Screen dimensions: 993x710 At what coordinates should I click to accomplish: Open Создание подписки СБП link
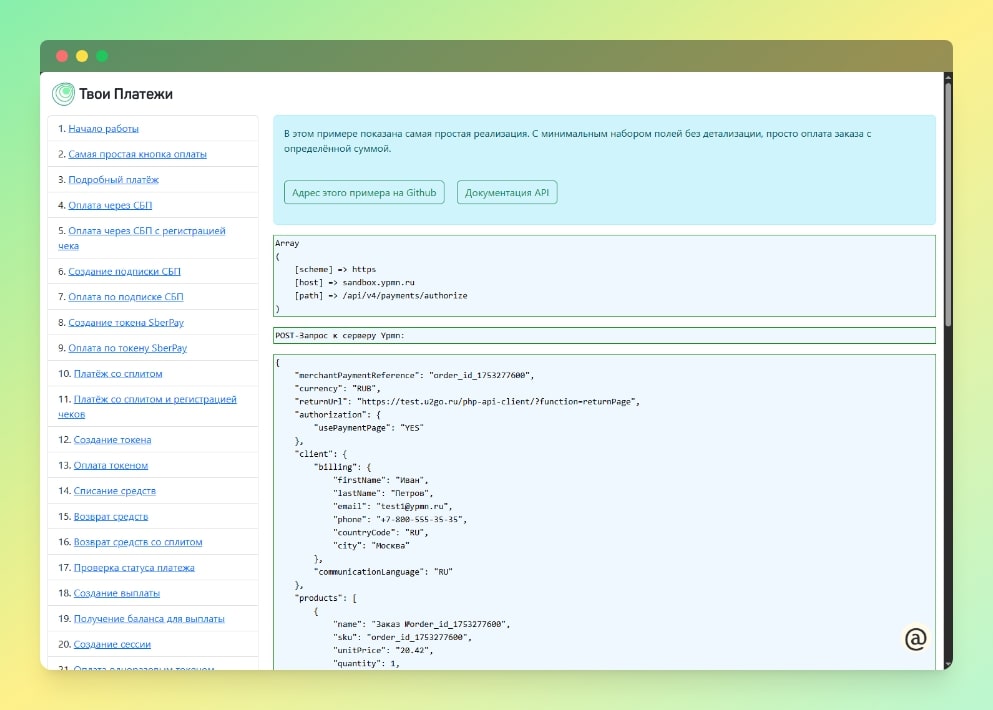coord(124,272)
